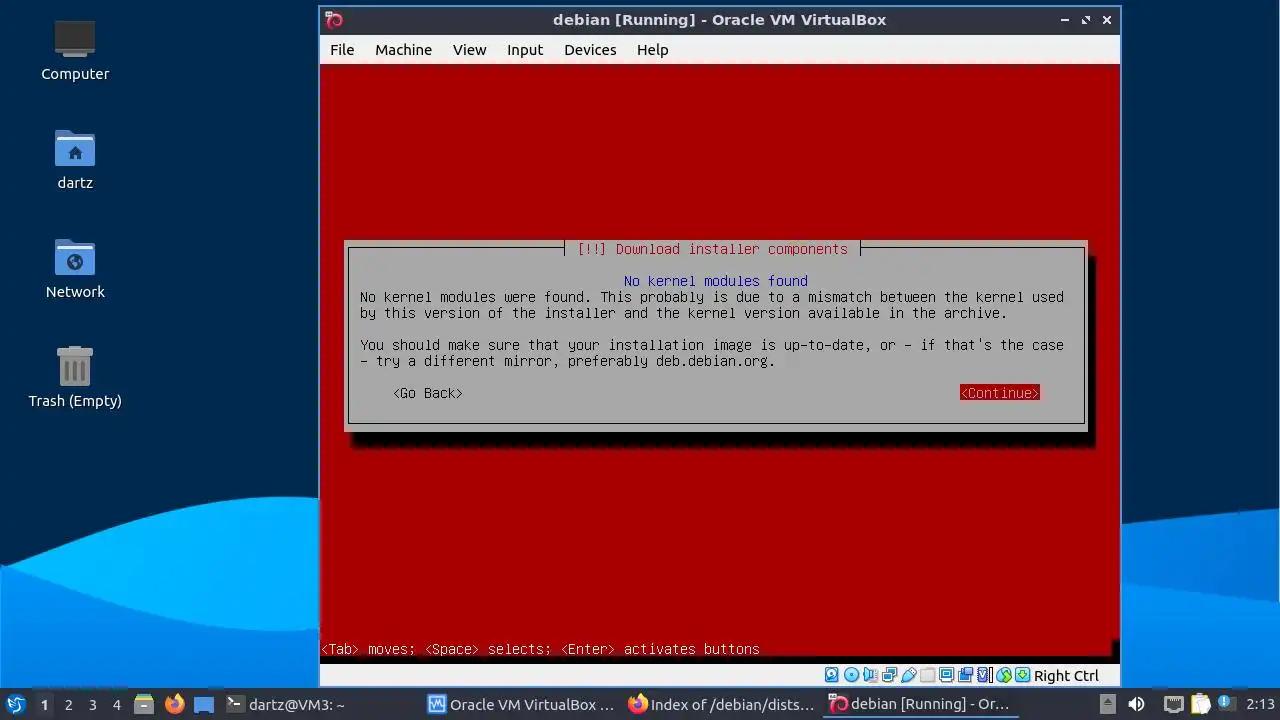Switch to workspace 2

pos(68,704)
